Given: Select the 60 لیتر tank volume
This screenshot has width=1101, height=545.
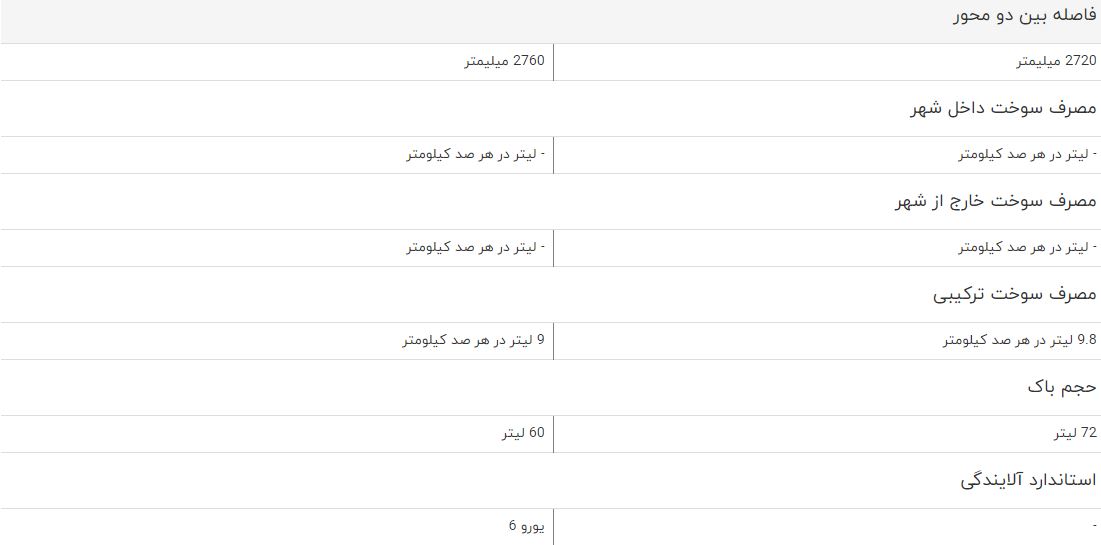Looking at the screenshot, I should [523, 434].
